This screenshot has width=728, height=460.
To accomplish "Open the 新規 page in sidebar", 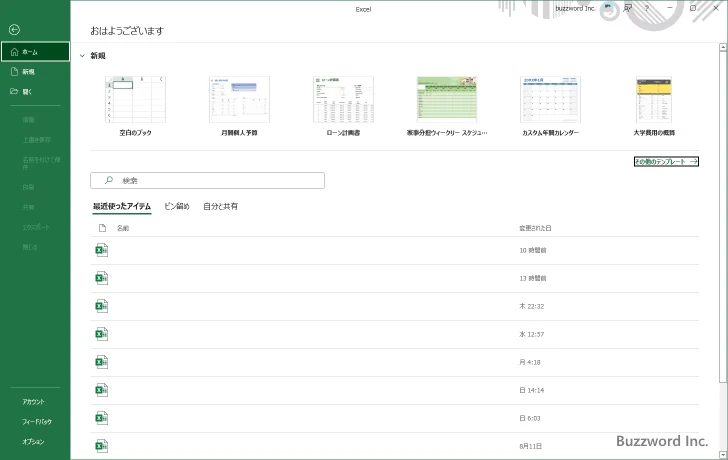I will coord(35,71).
